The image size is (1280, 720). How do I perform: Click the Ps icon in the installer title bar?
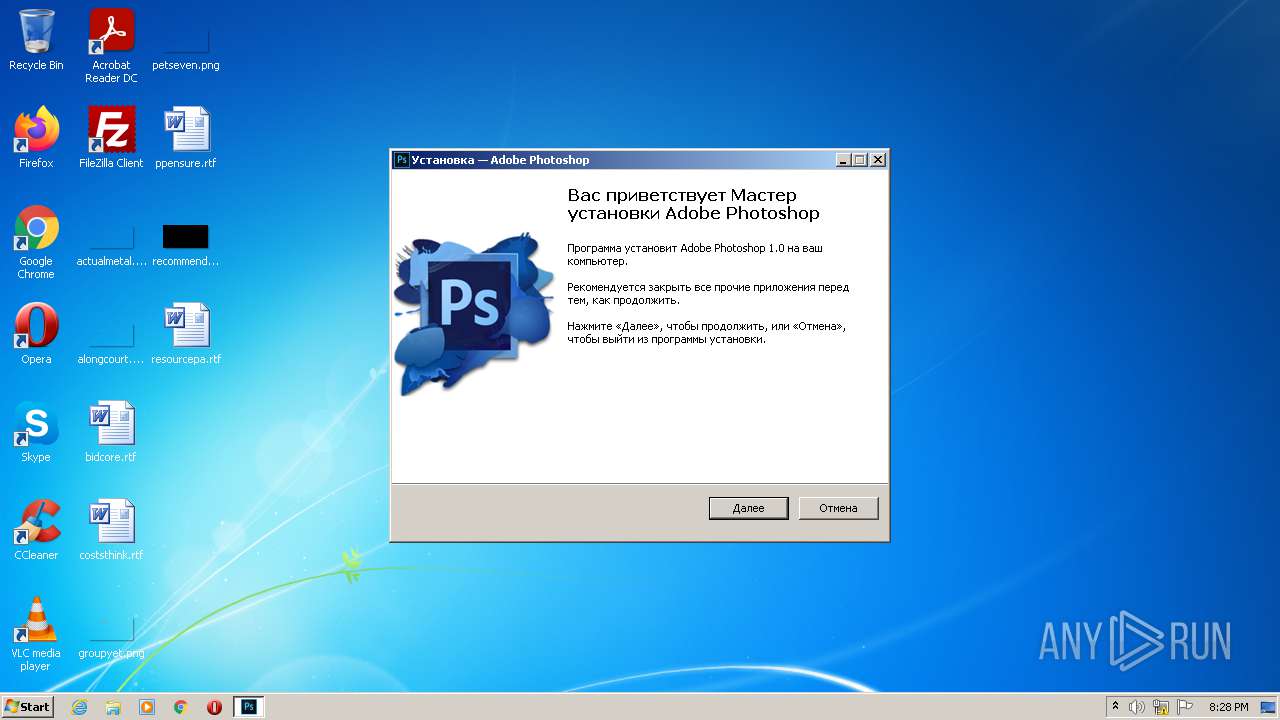click(401, 160)
